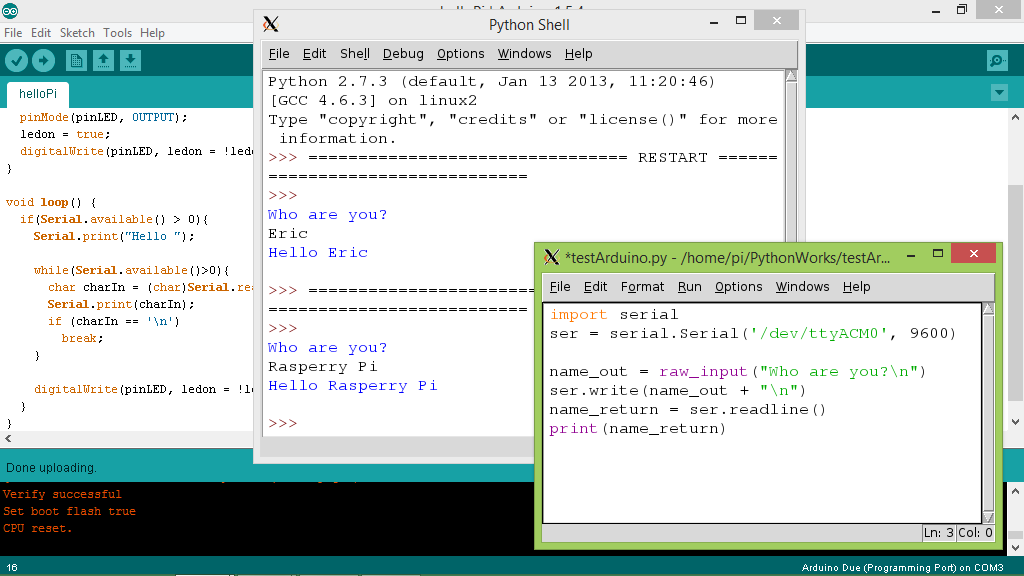Open a sketch with the Open icon

[x=103, y=61]
